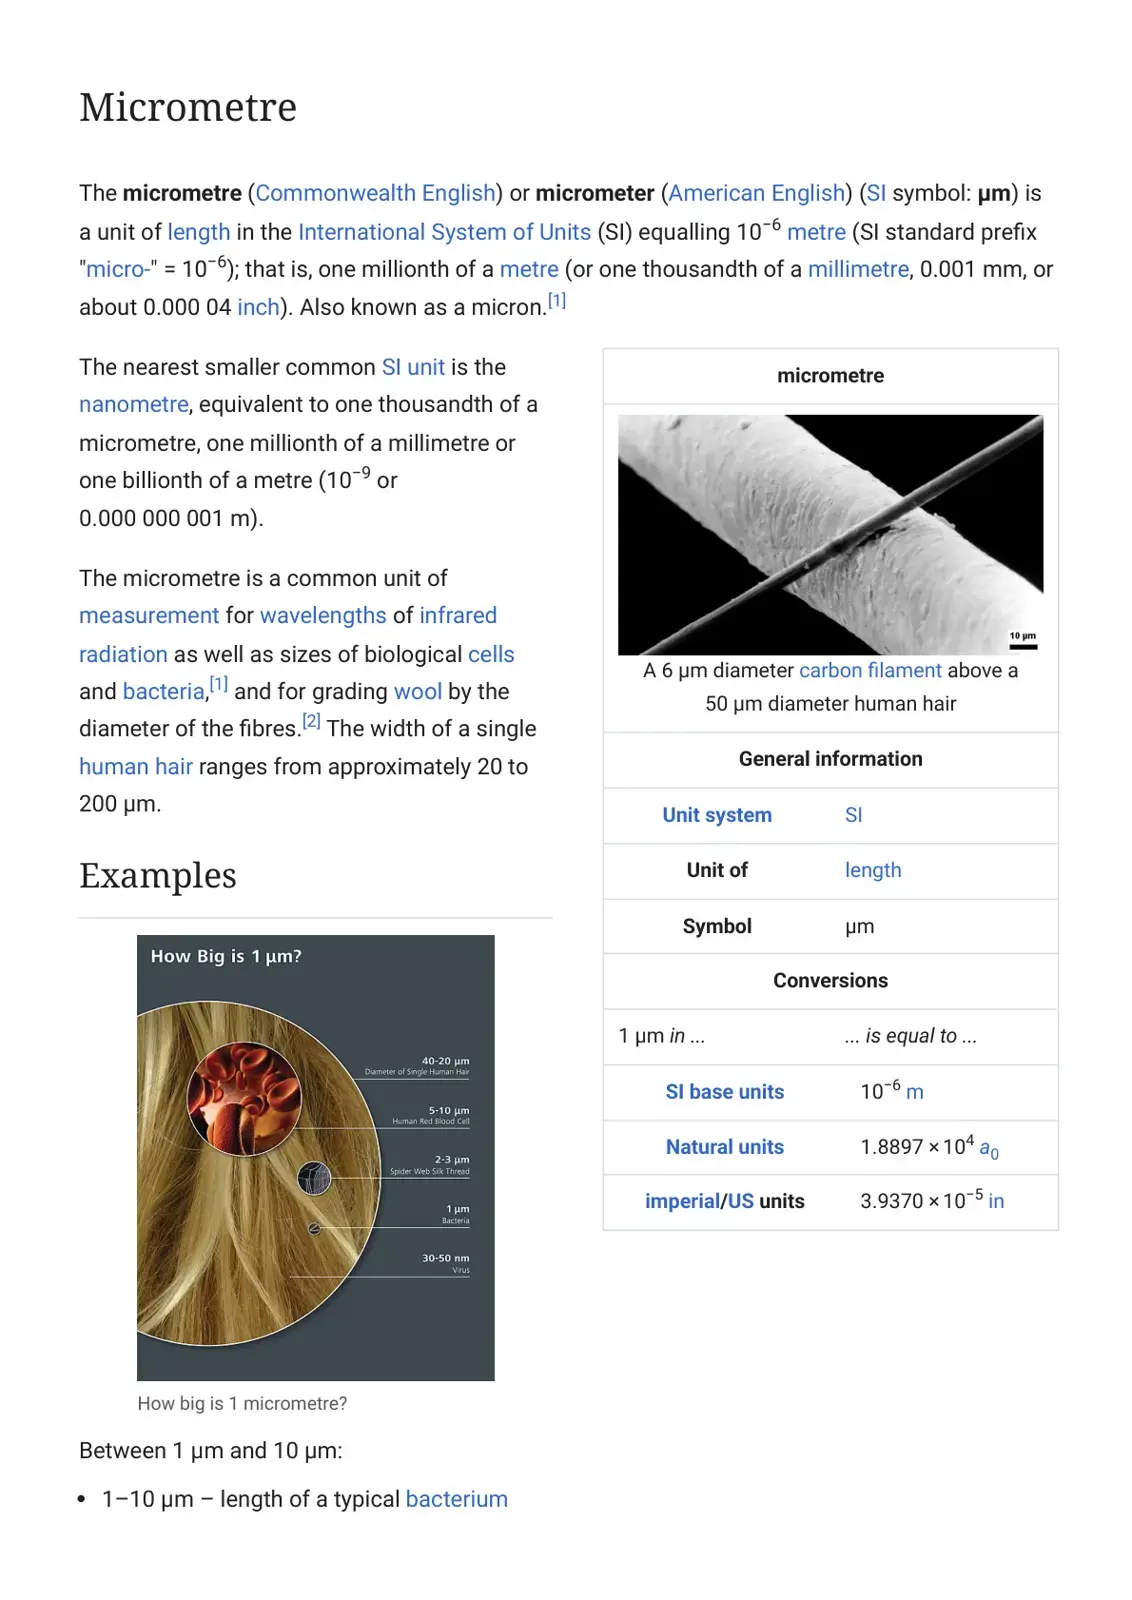
Task: Click the 'Examples' section heading
Action: tap(158, 875)
